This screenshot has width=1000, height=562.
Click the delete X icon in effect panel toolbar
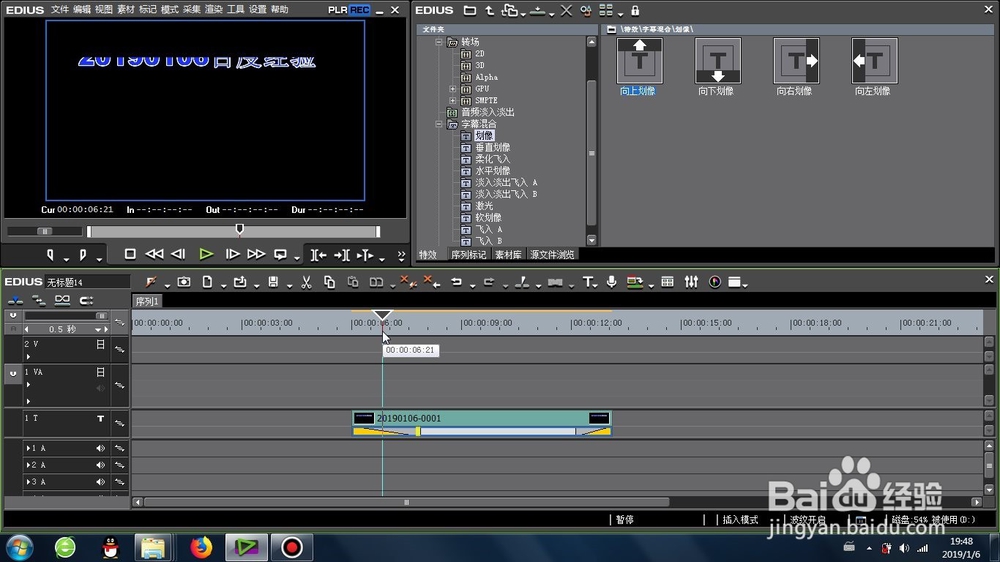coord(566,10)
